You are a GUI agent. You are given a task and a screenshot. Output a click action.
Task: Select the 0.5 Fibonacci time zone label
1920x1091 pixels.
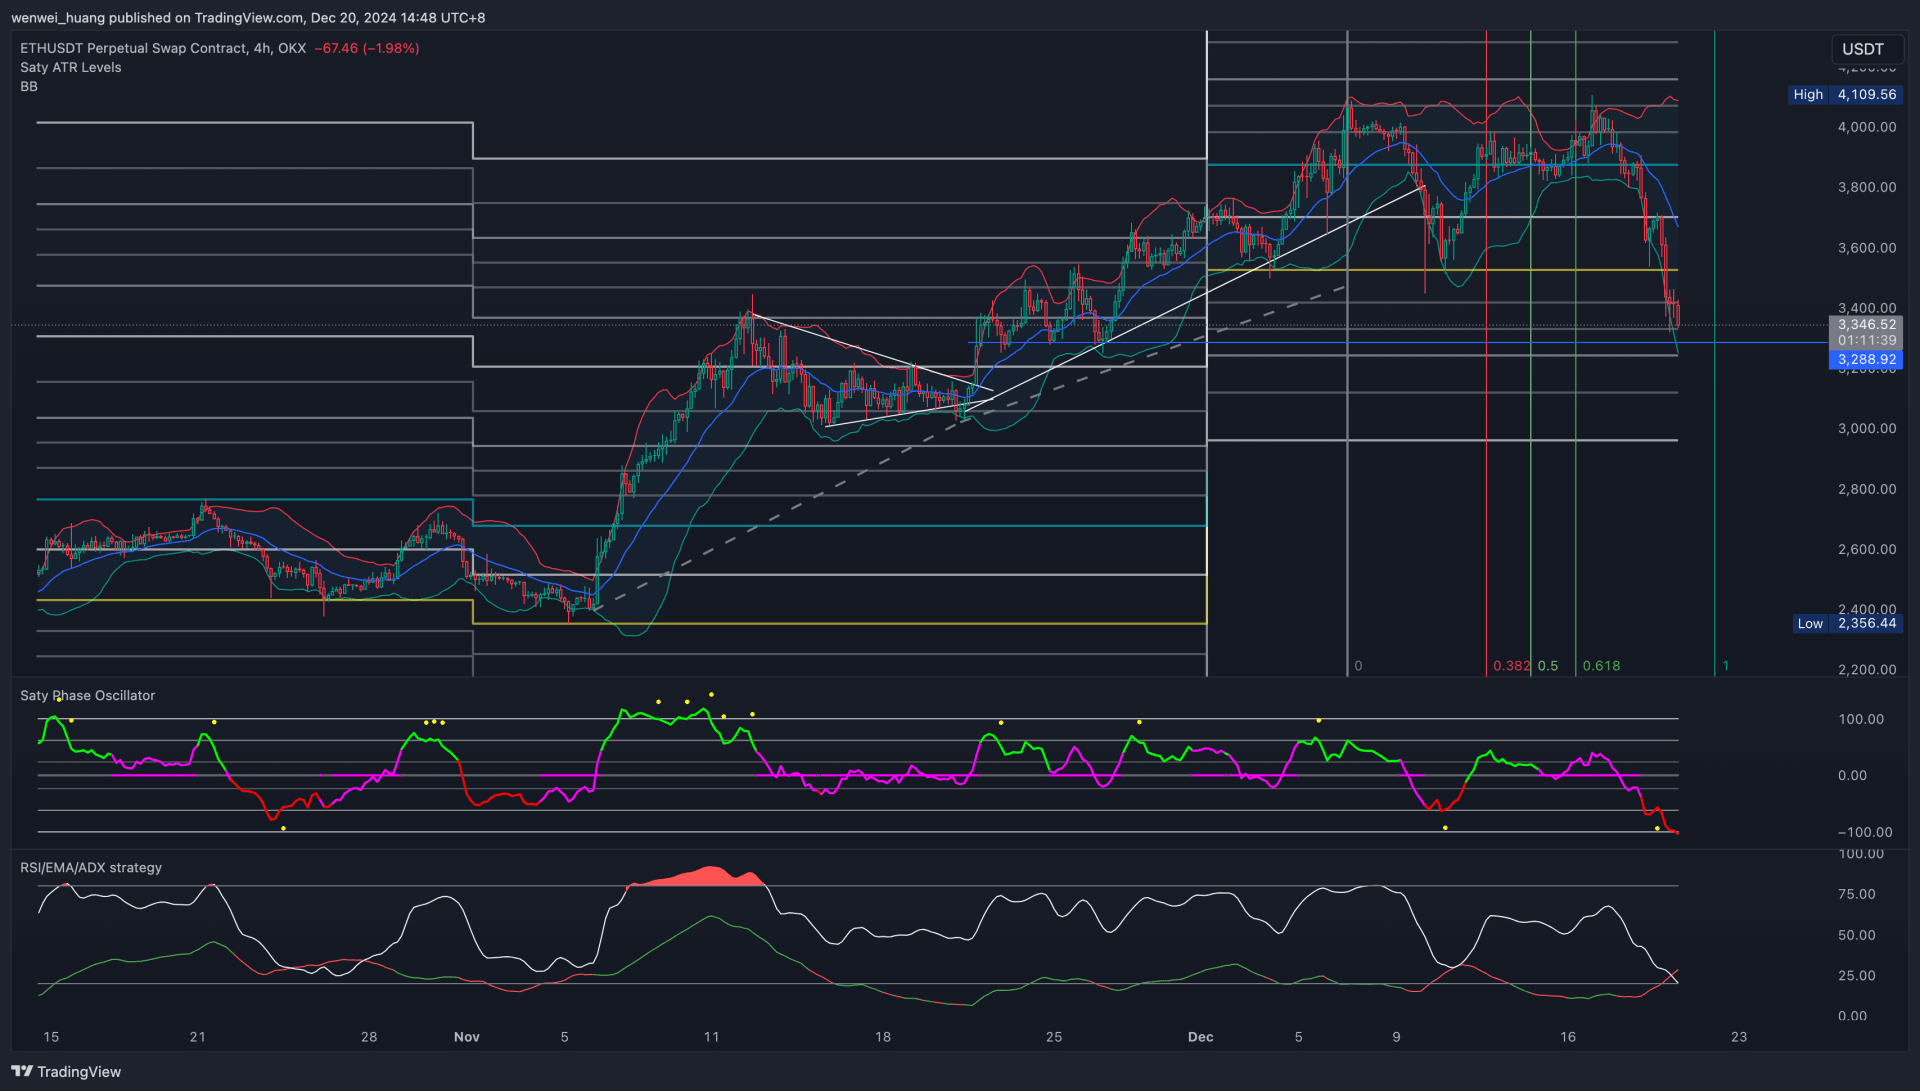click(x=1548, y=666)
